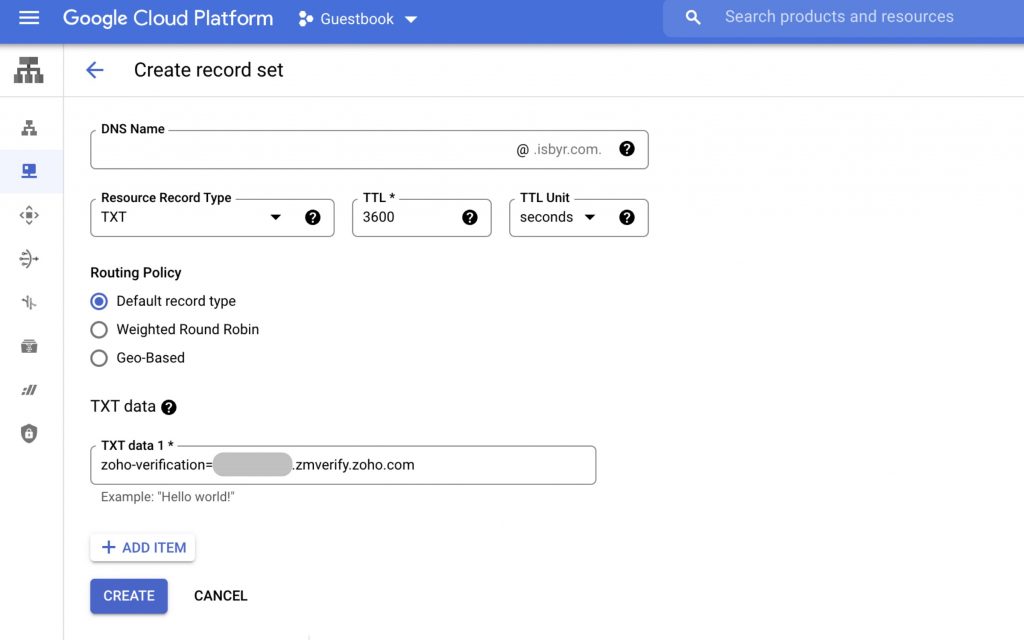Open the Guestbook project selector dropdown
The width and height of the screenshot is (1024, 640).
tap(357, 19)
